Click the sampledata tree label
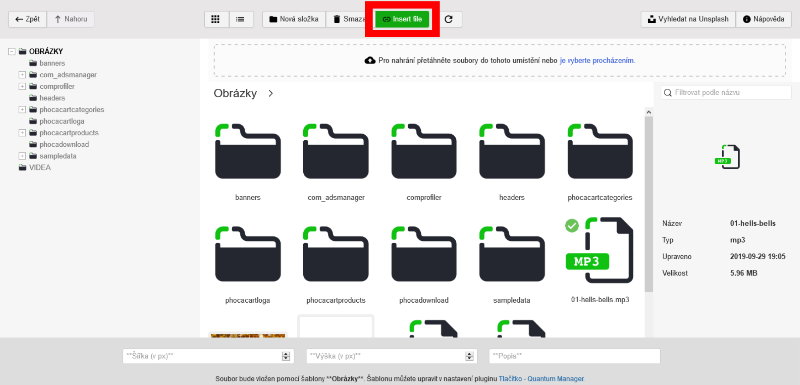800x385 pixels. tap(58, 156)
